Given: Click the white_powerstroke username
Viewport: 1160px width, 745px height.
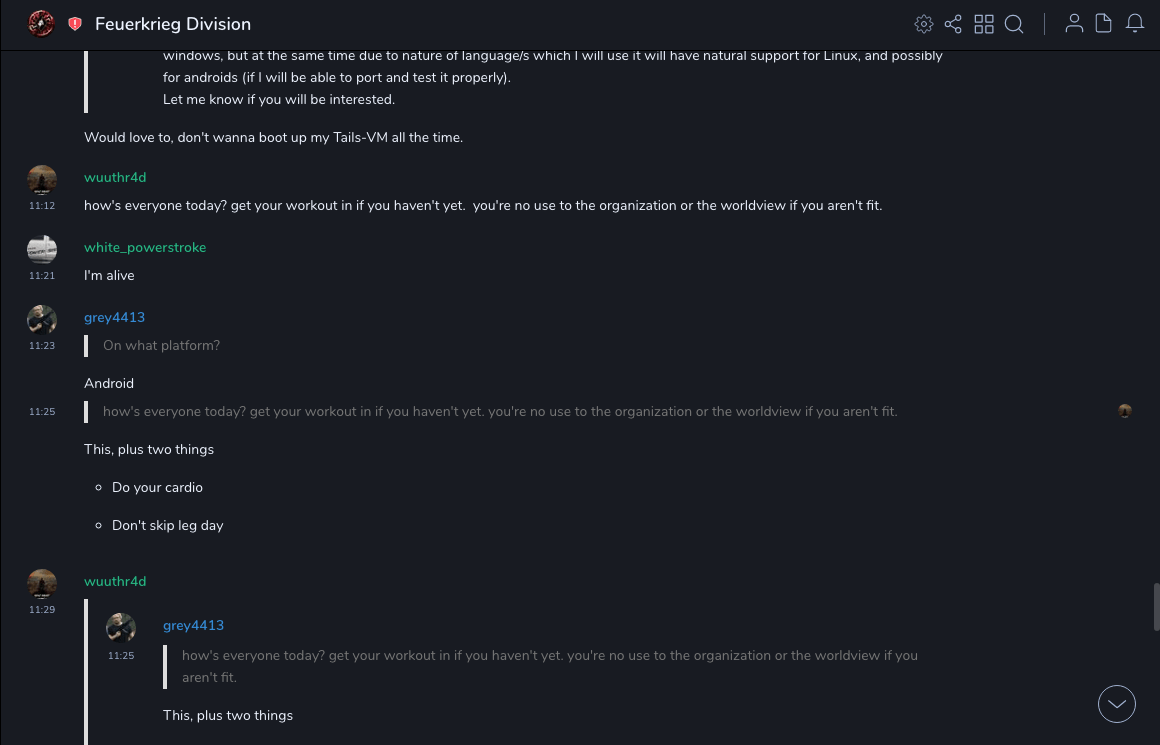Looking at the screenshot, I should pos(145,247).
